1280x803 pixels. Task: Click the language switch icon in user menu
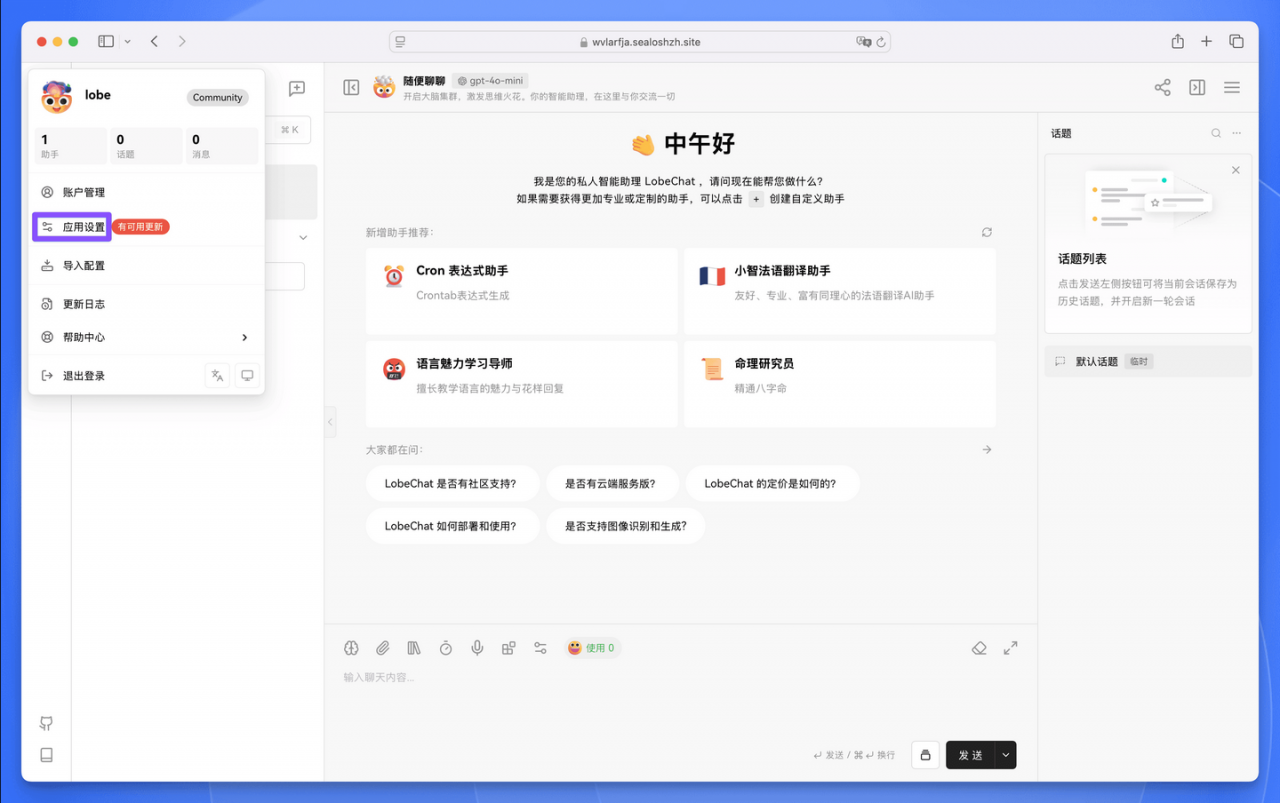pos(217,376)
